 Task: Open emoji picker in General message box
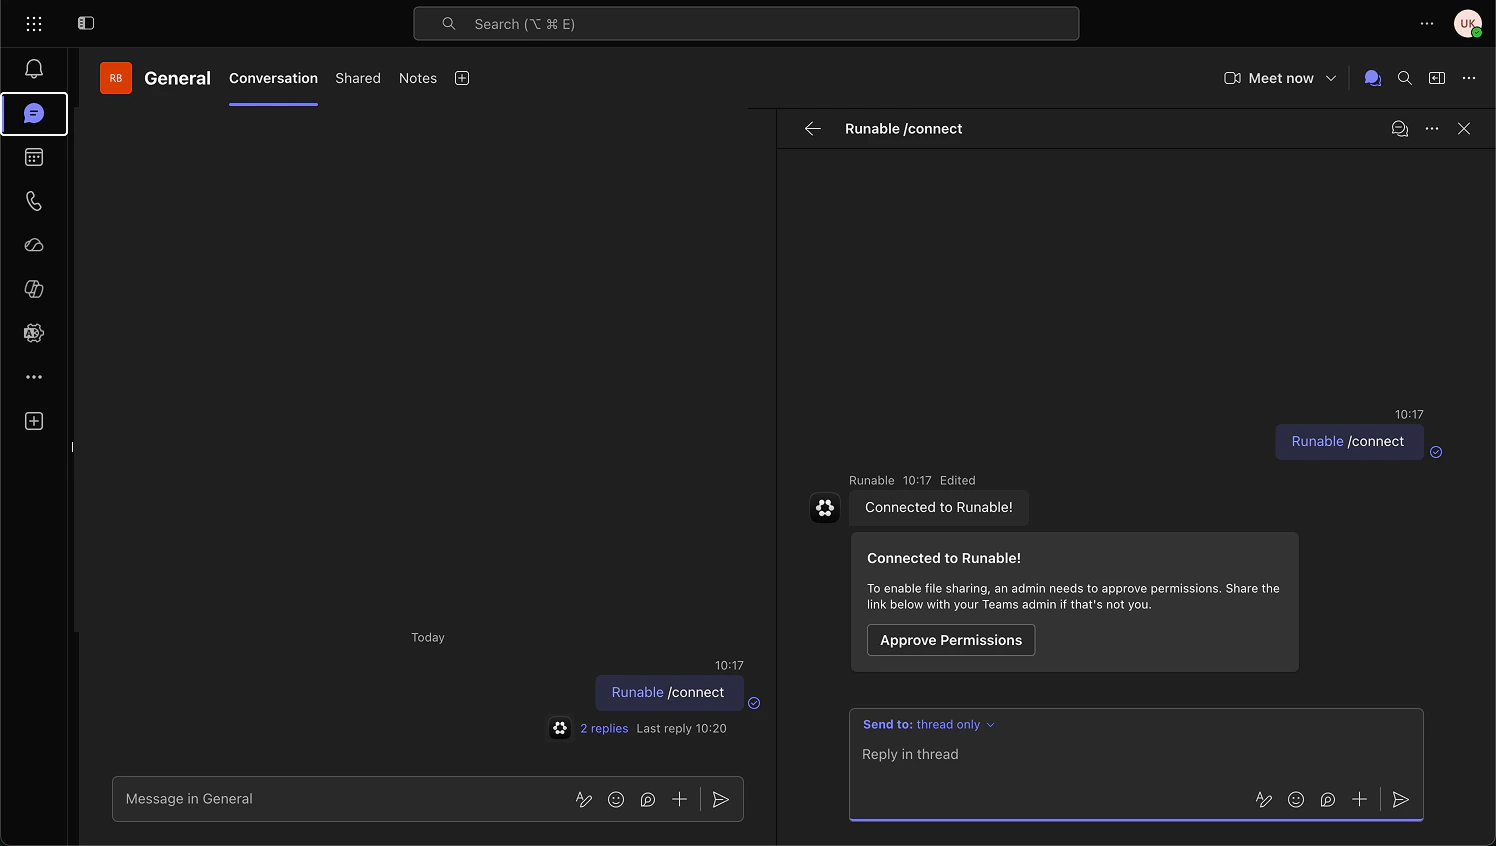coord(616,799)
